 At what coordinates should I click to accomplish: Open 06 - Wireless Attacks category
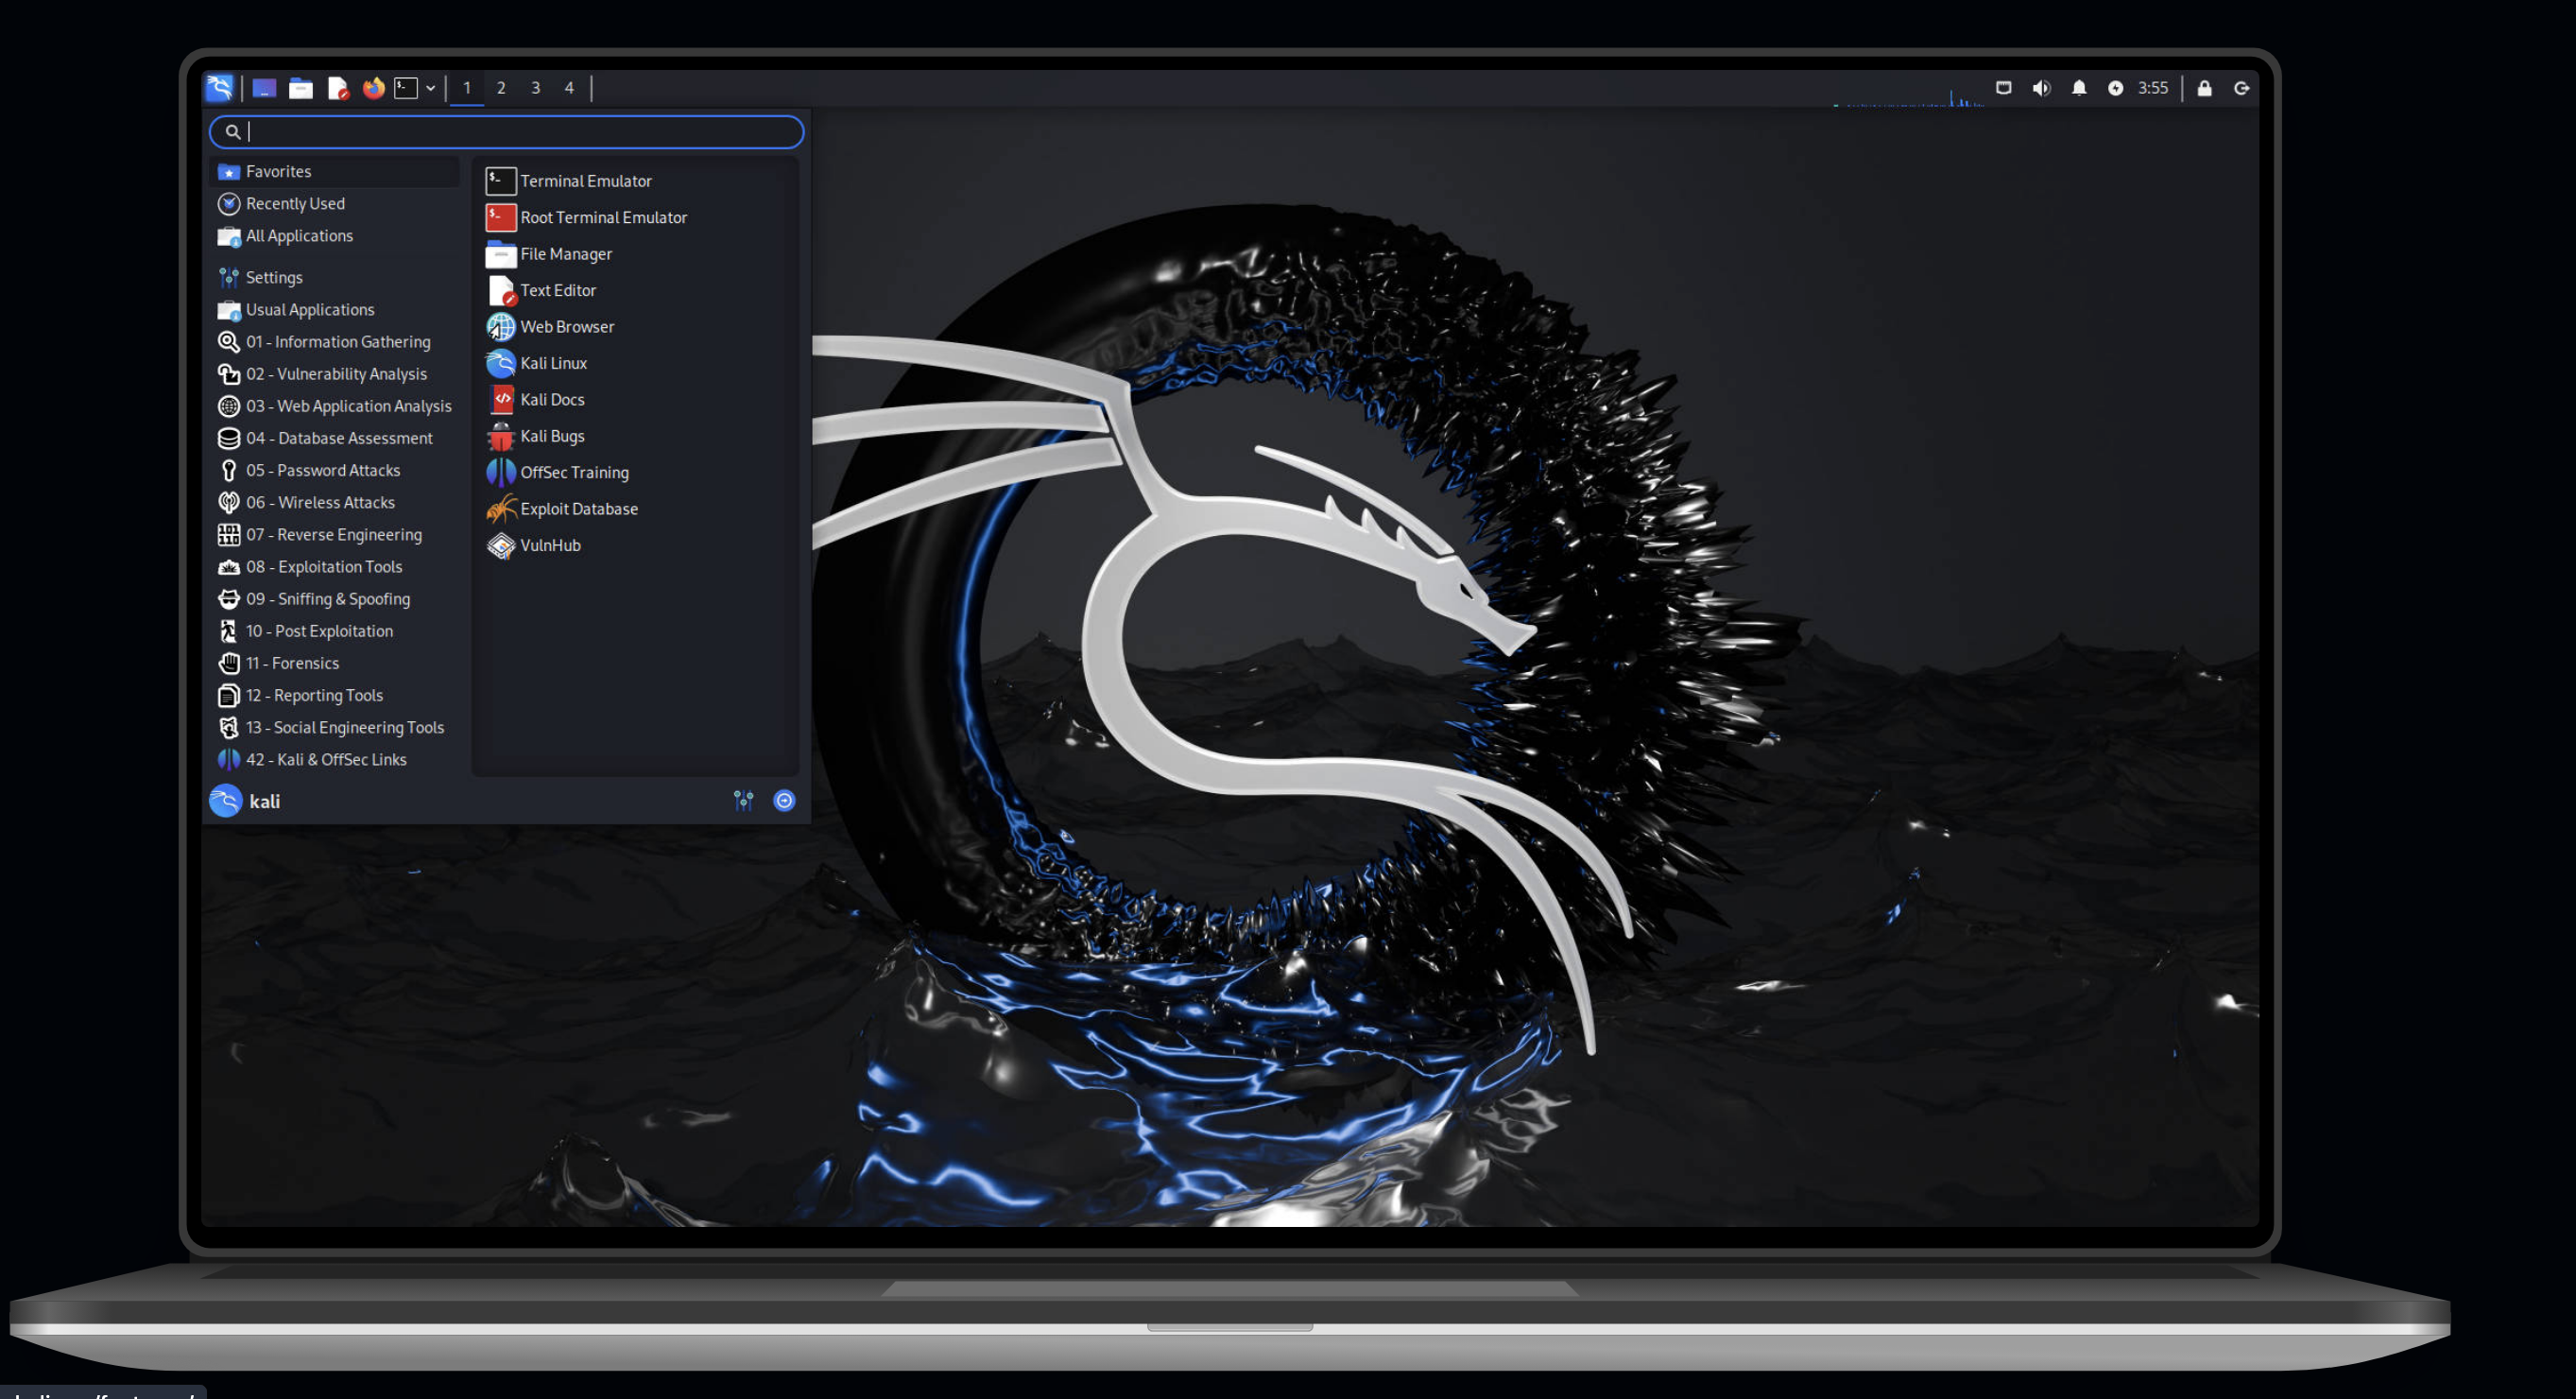click(x=335, y=503)
